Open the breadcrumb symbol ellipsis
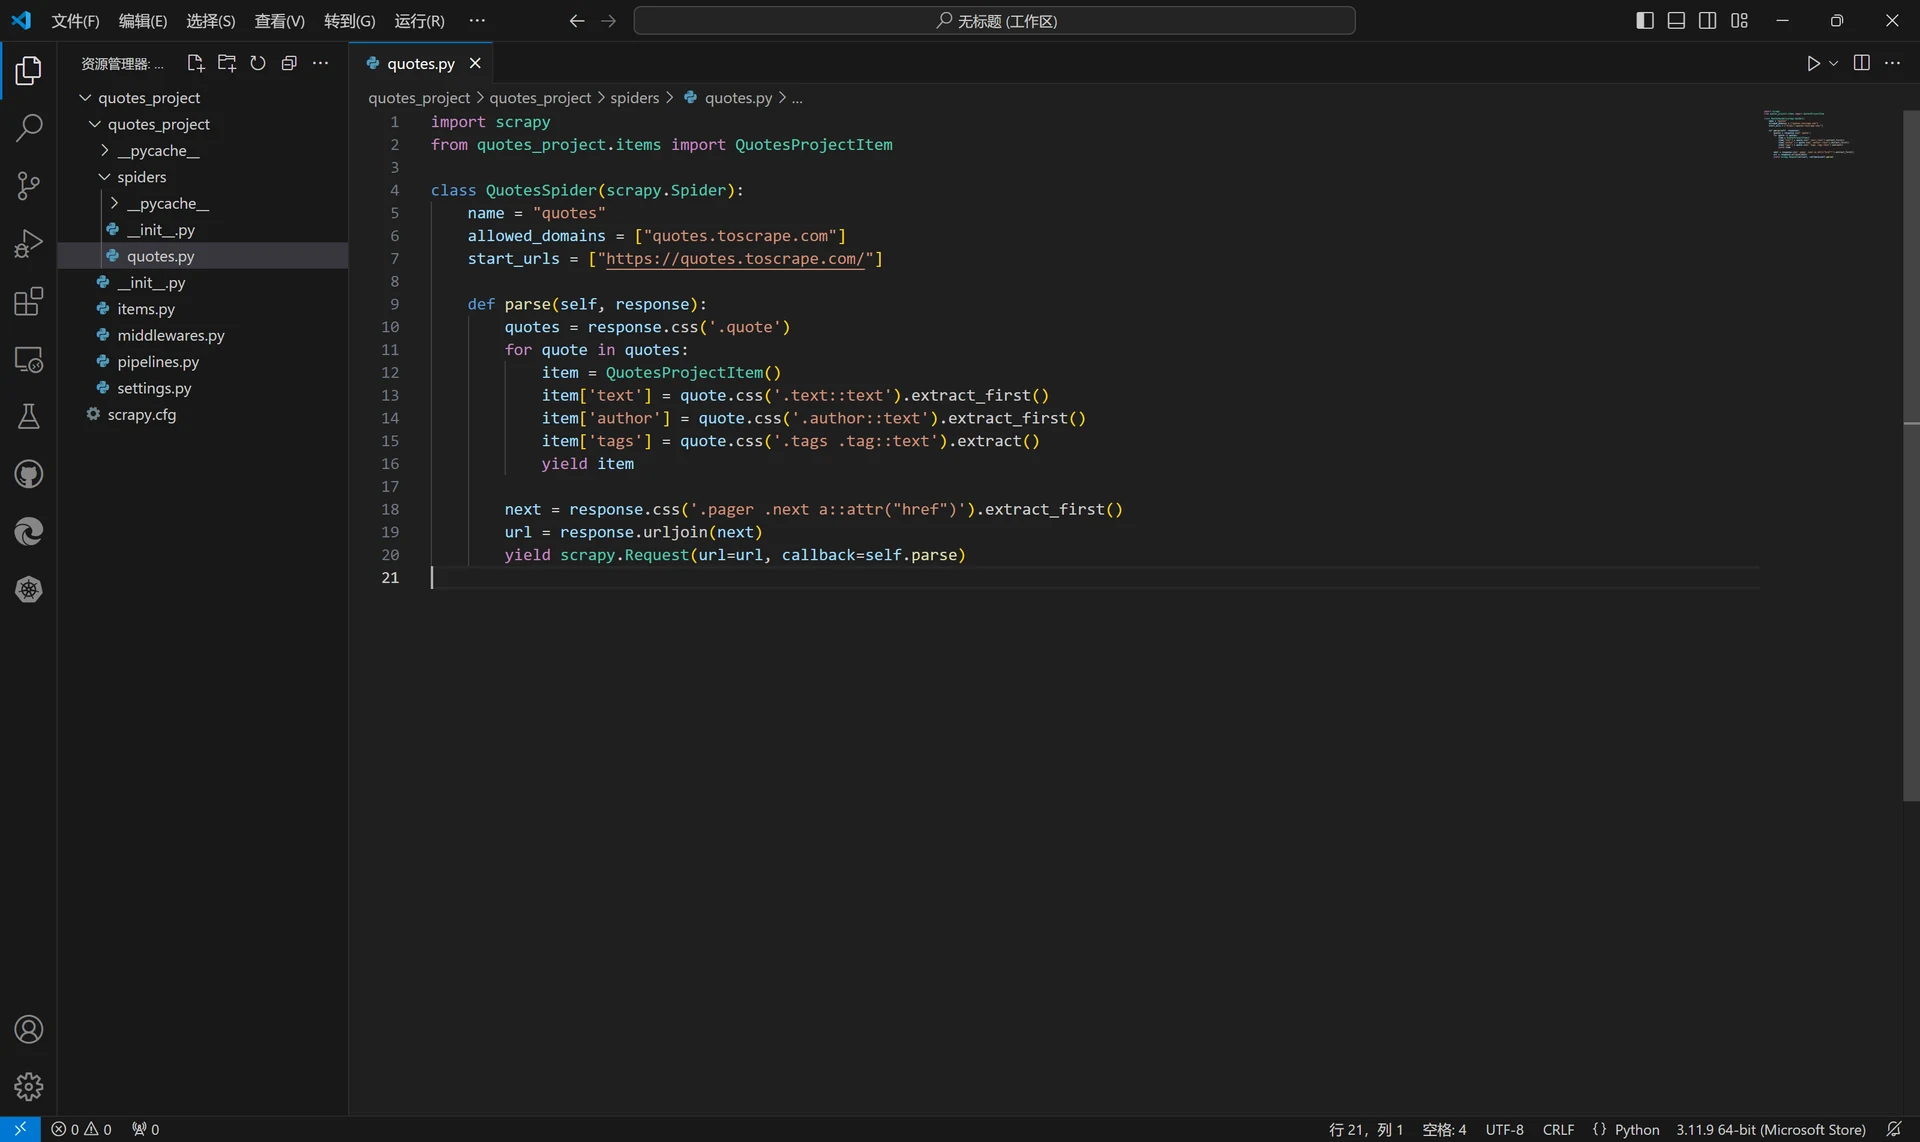 pos(797,98)
